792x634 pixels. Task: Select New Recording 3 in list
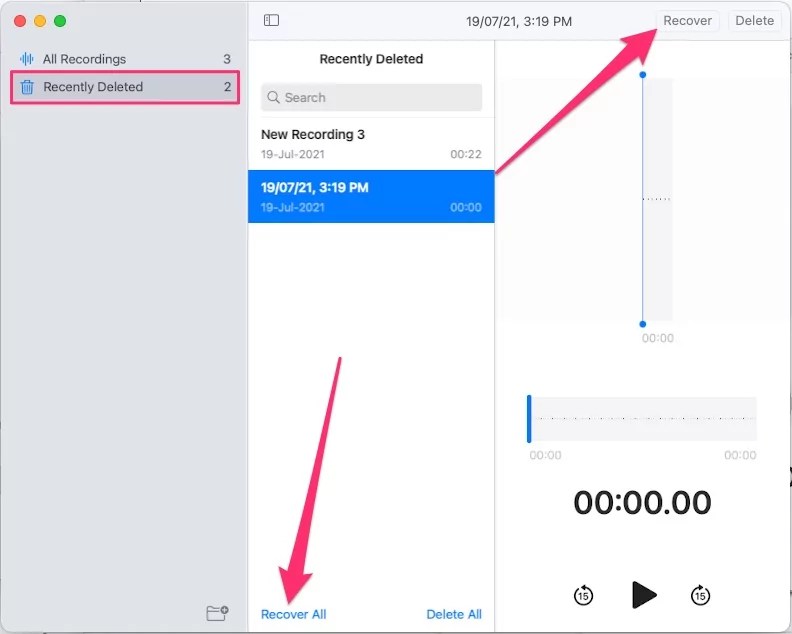pyautogui.click(x=371, y=144)
